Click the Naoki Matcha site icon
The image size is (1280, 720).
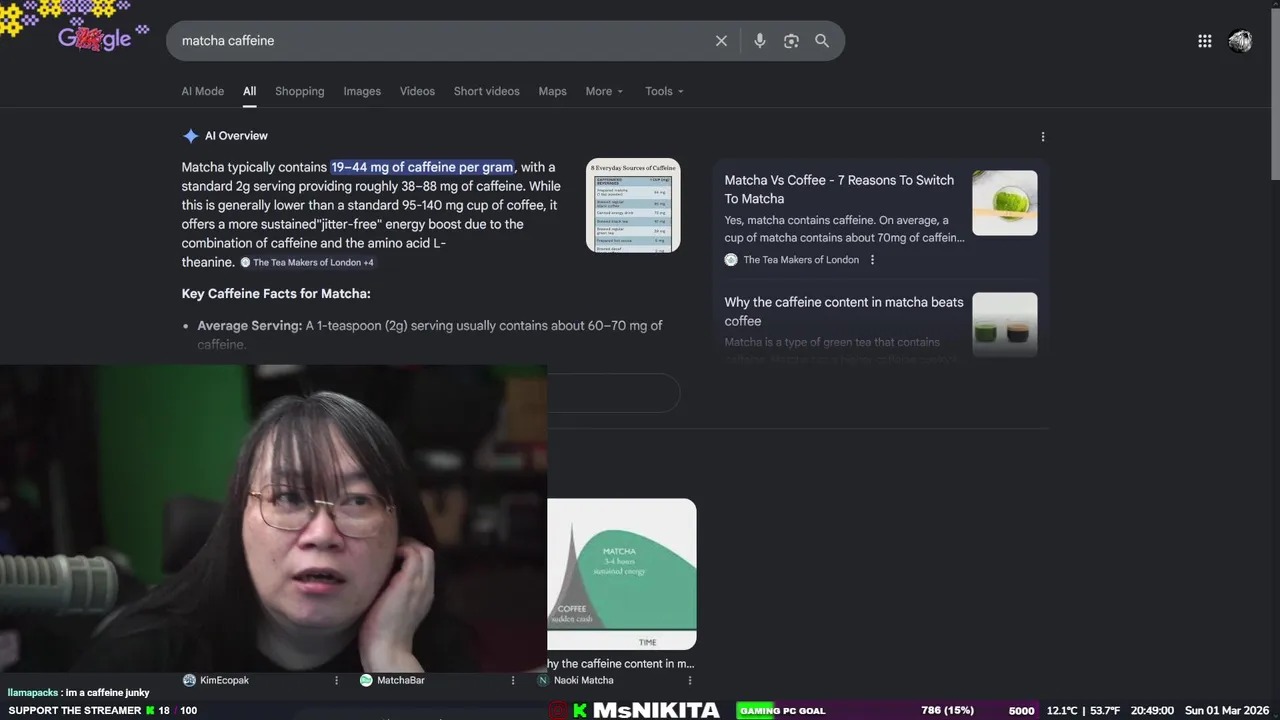[x=543, y=680]
